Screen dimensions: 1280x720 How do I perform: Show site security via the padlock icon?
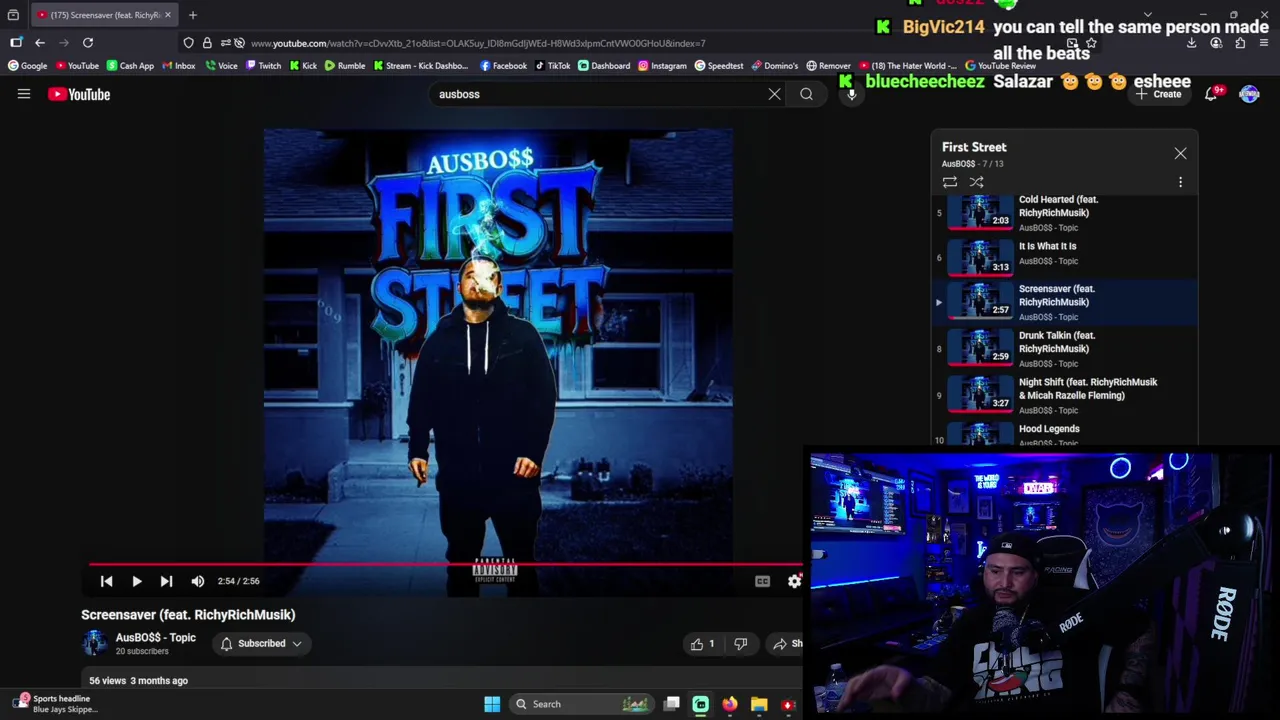point(207,43)
